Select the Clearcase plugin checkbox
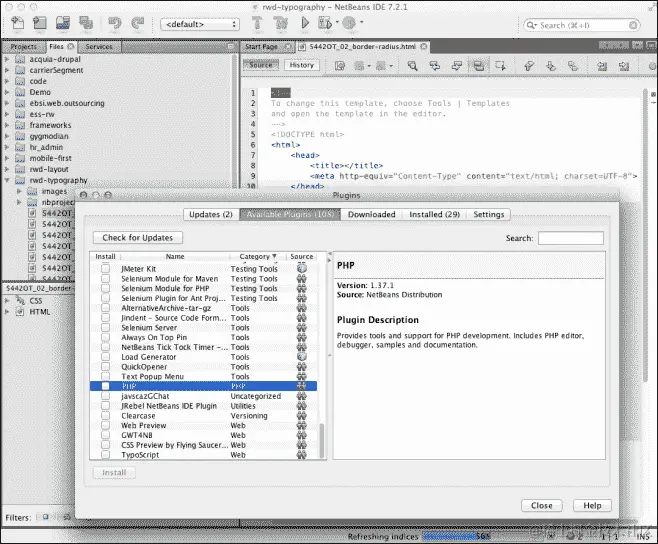658x544 pixels. [105, 415]
